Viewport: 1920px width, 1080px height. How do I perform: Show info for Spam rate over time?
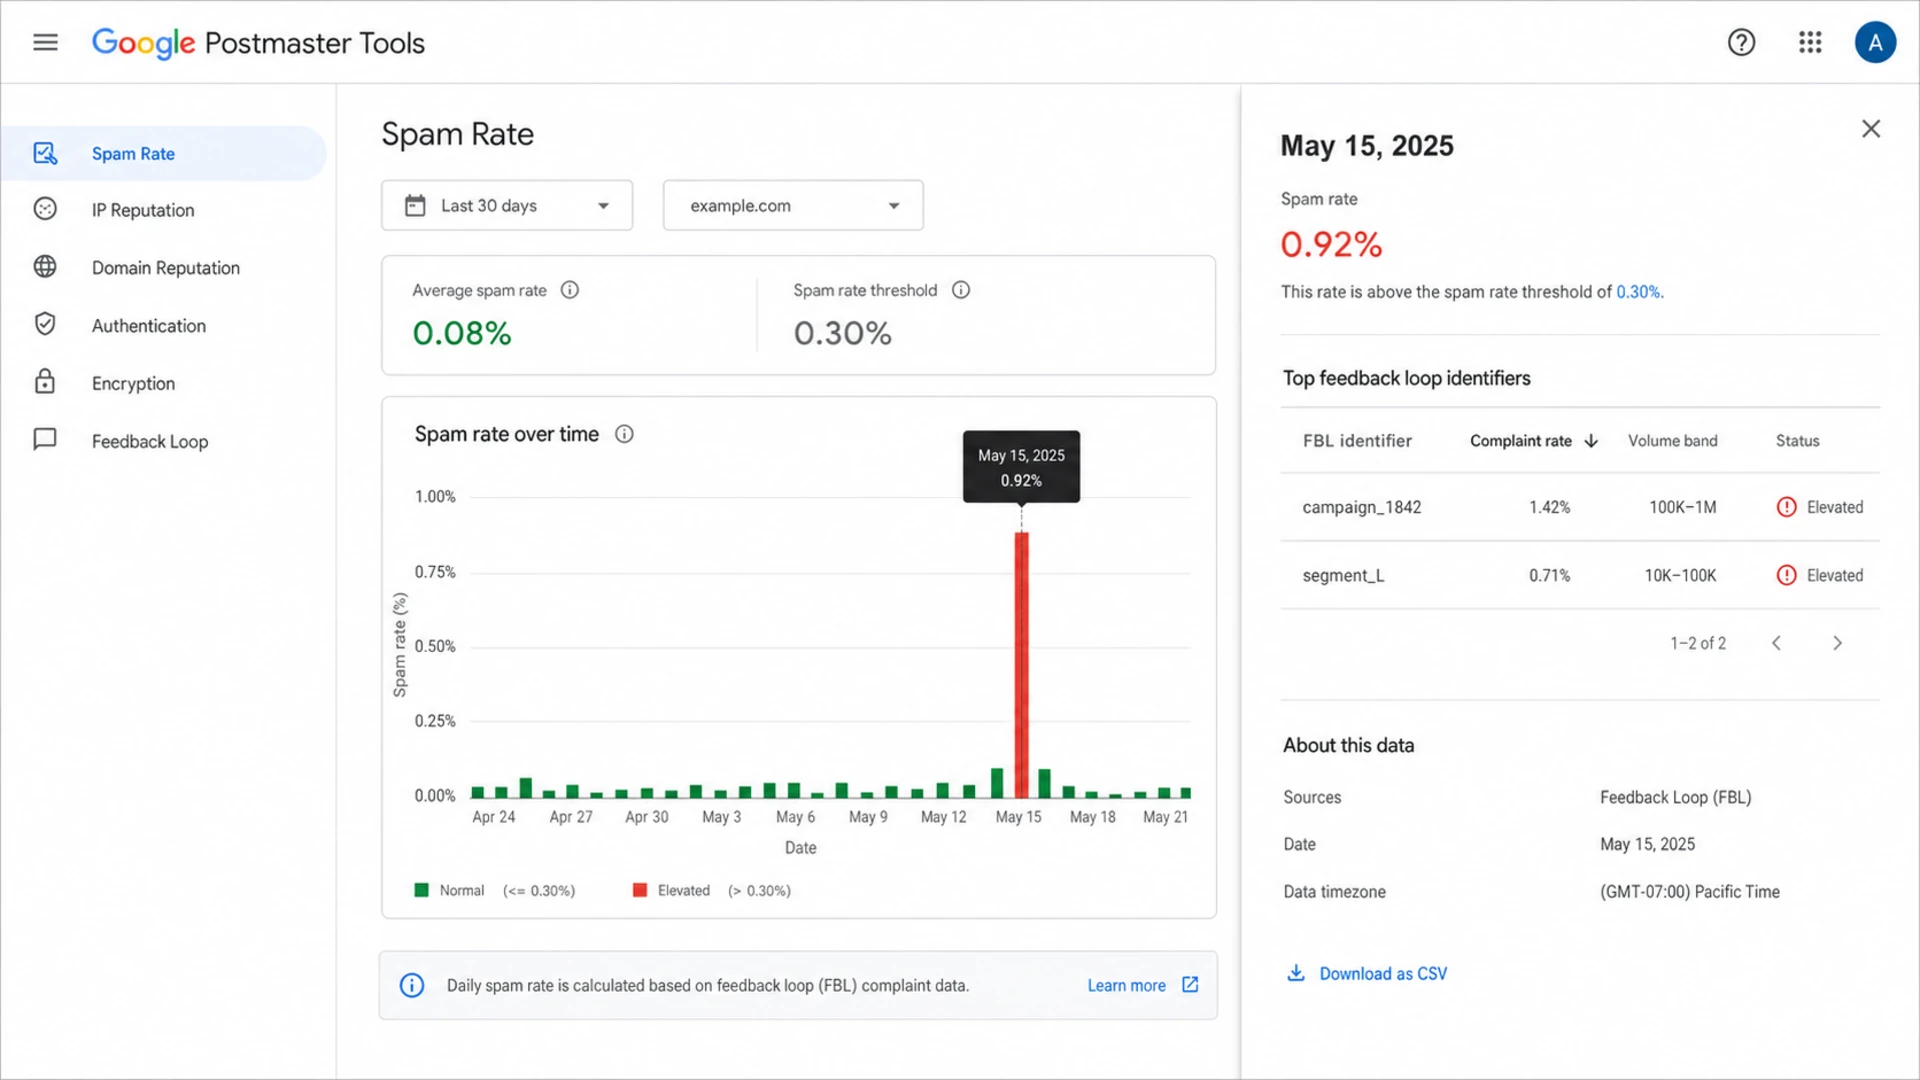click(624, 434)
